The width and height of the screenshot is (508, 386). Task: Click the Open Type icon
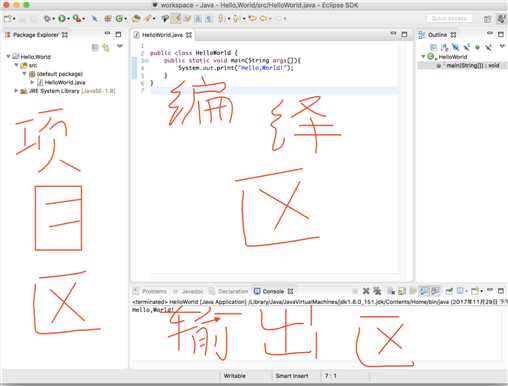coord(136,19)
